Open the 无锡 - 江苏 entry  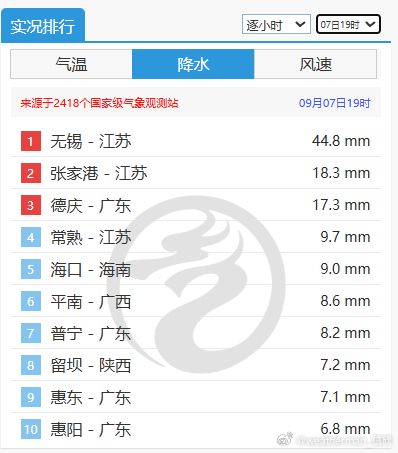pos(91,141)
